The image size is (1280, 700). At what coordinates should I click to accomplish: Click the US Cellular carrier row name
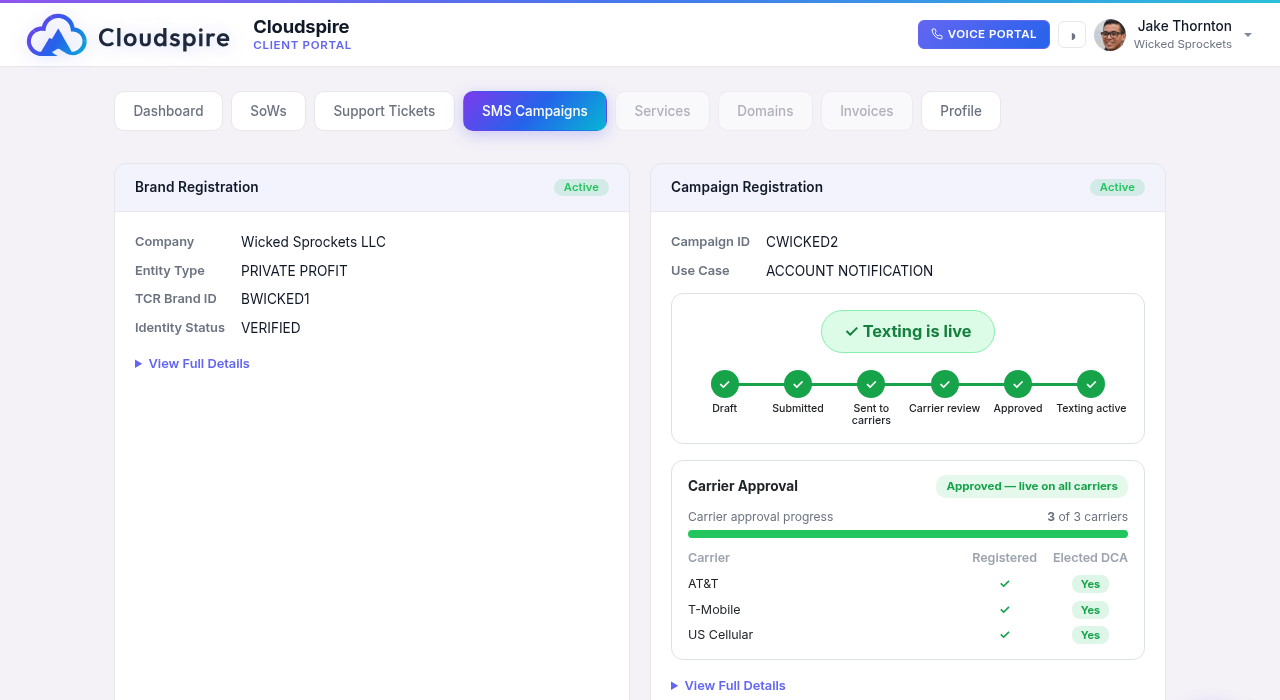pyautogui.click(x=720, y=635)
